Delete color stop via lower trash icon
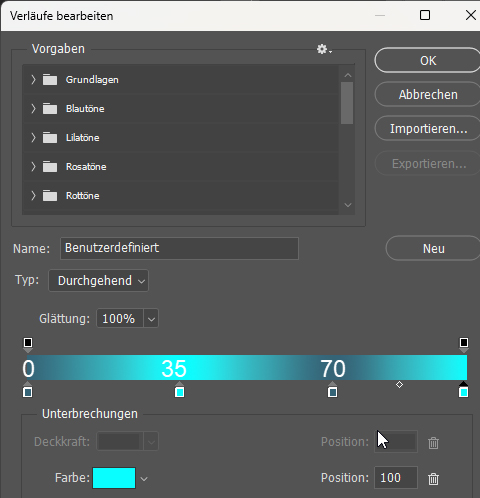Screen dimensions: 480x498 tap(433, 479)
